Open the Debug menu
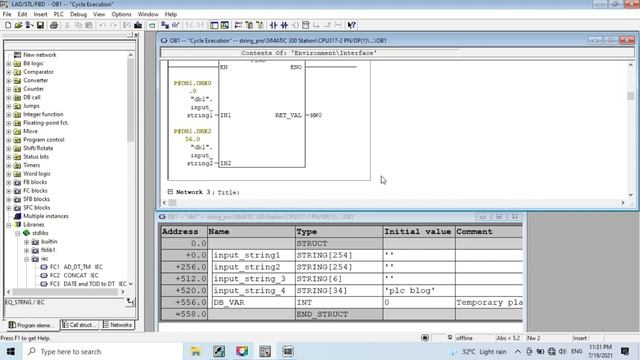Viewport: 640px width, 360px height. [x=78, y=14]
